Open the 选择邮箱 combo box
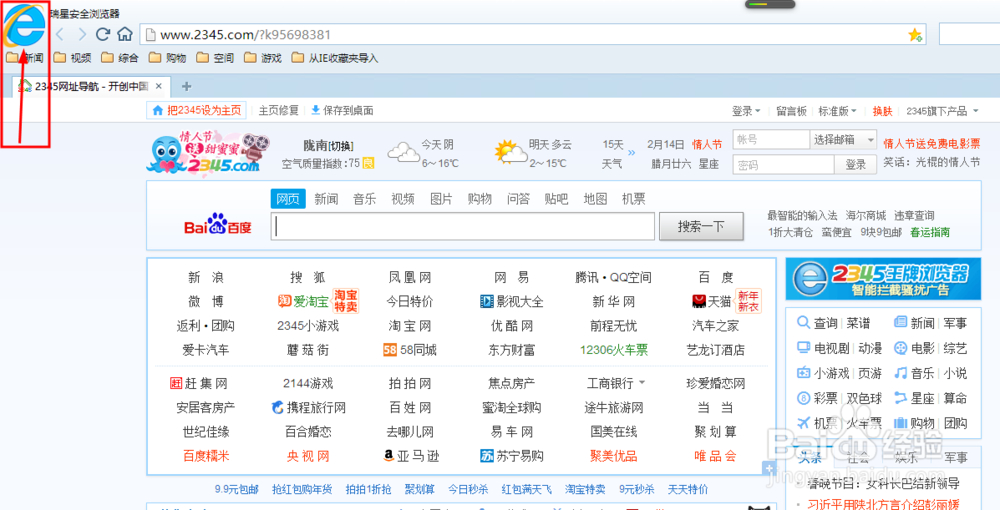1000x510 pixels. pos(844,140)
